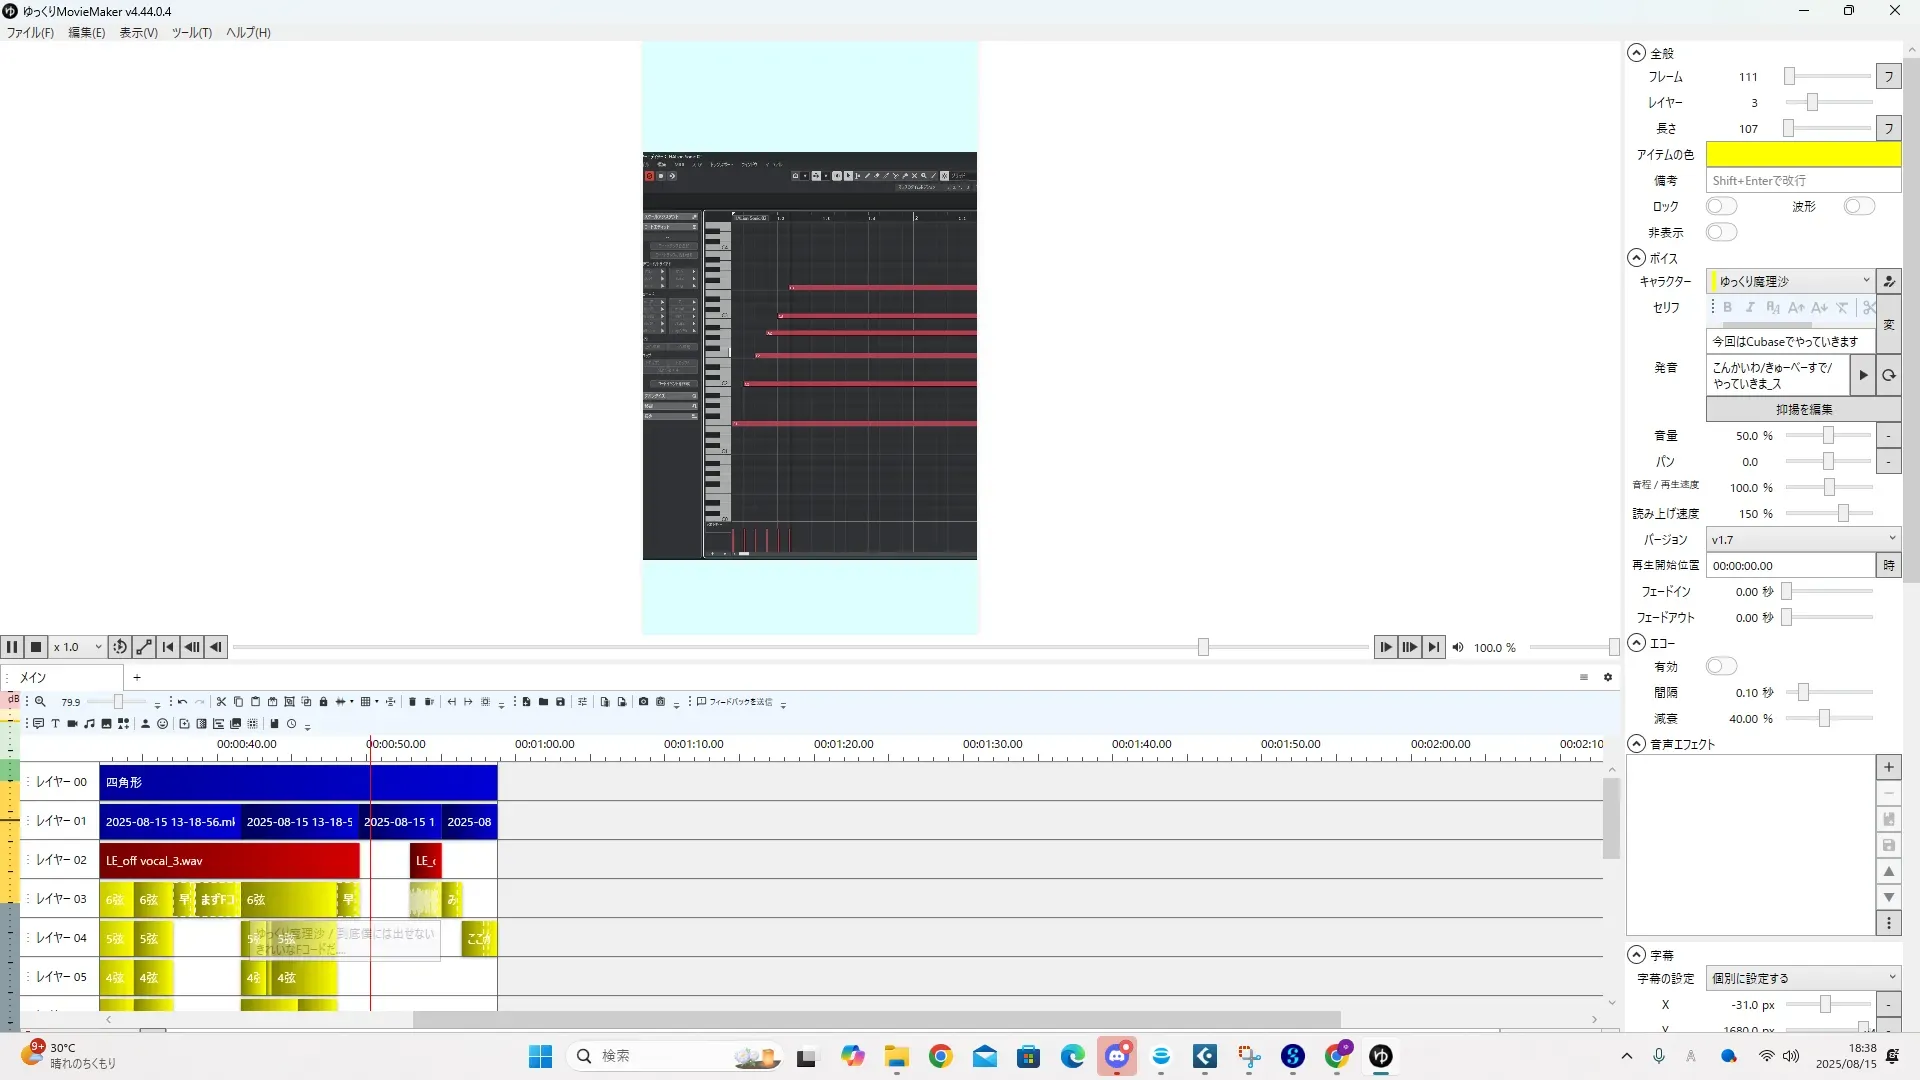Image resolution: width=1920 pixels, height=1080 pixels.
Task: Click the cut (scissors) icon in timeline toolbar
Action: (x=221, y=702)
